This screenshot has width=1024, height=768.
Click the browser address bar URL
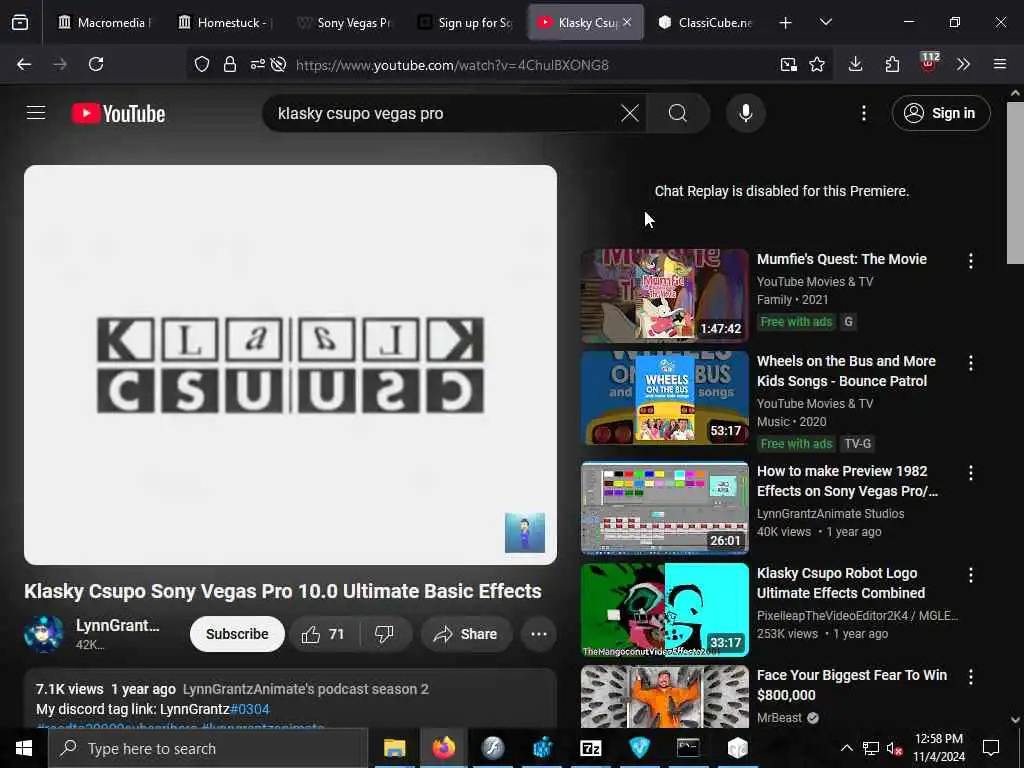tap(452, 65)
